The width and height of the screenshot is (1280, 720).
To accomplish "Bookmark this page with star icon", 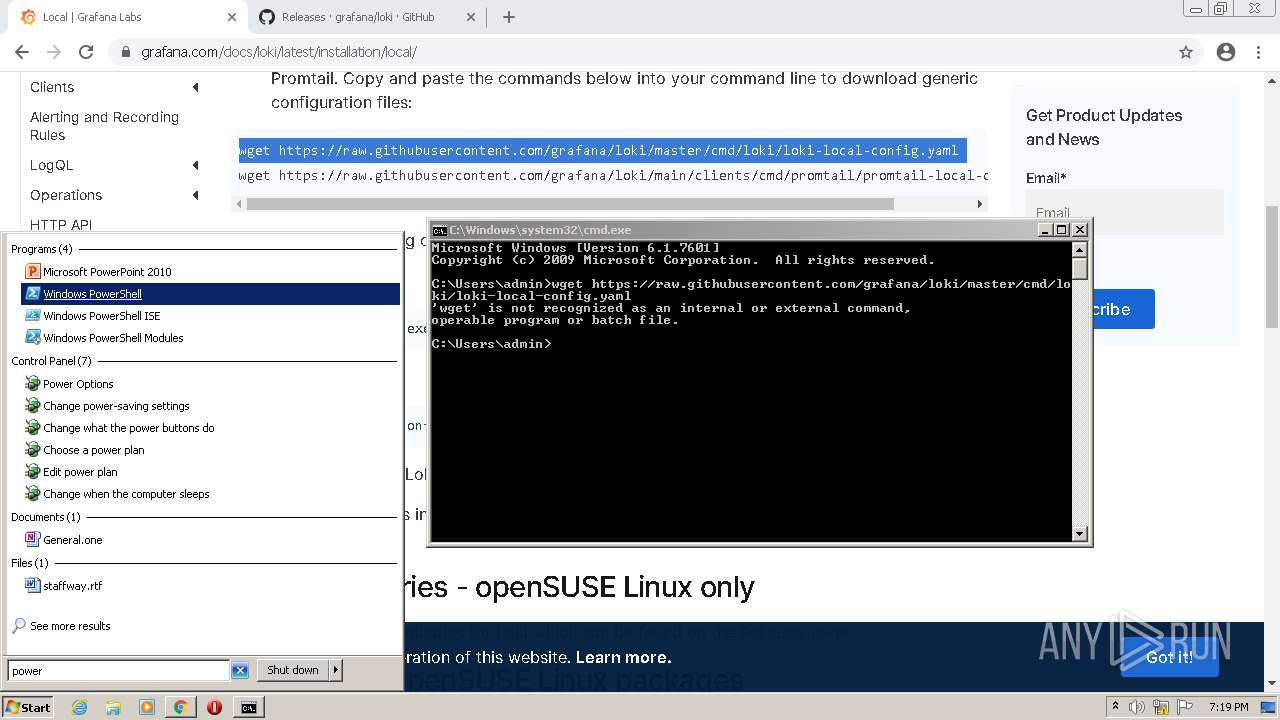I will coord(1186,52).
